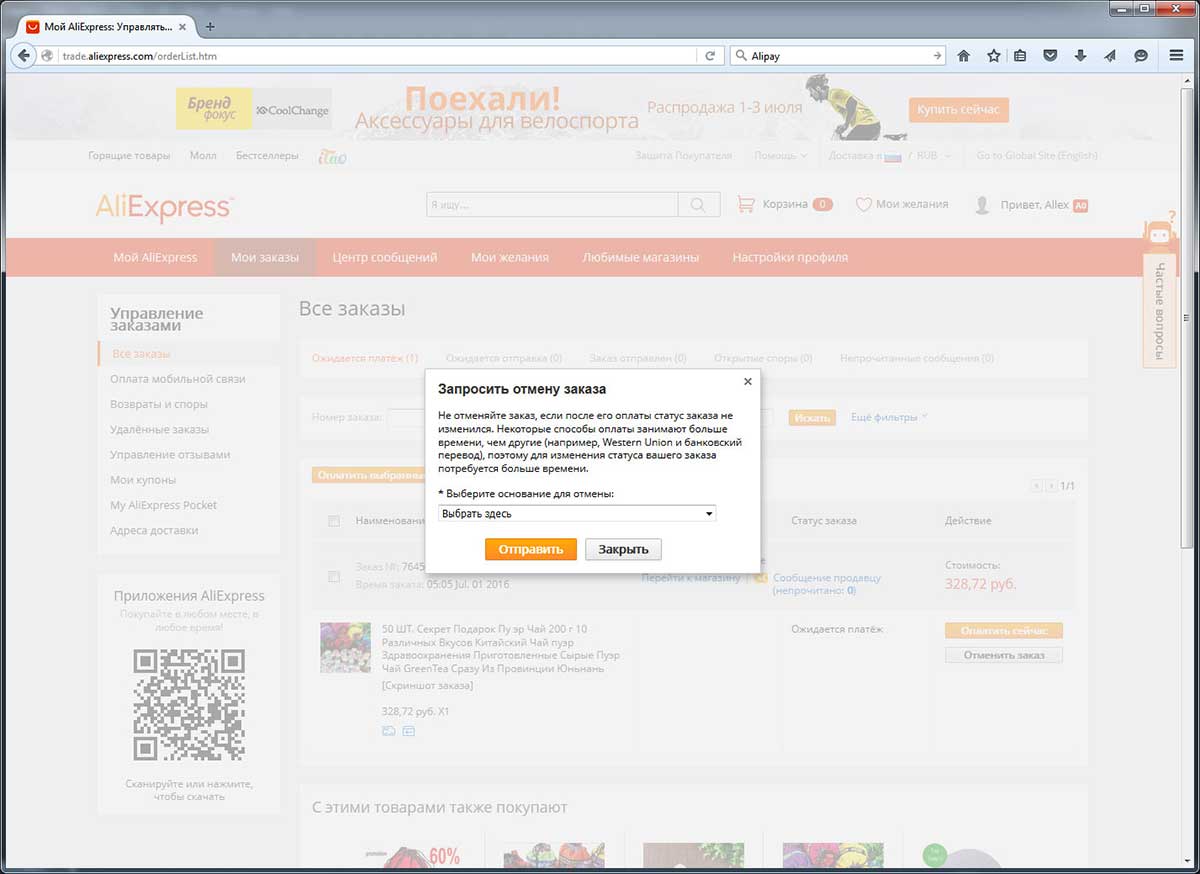Open the [Скриншот заказа] link
The height and width of the screenshot is (874, 1200).
(428, 685)
